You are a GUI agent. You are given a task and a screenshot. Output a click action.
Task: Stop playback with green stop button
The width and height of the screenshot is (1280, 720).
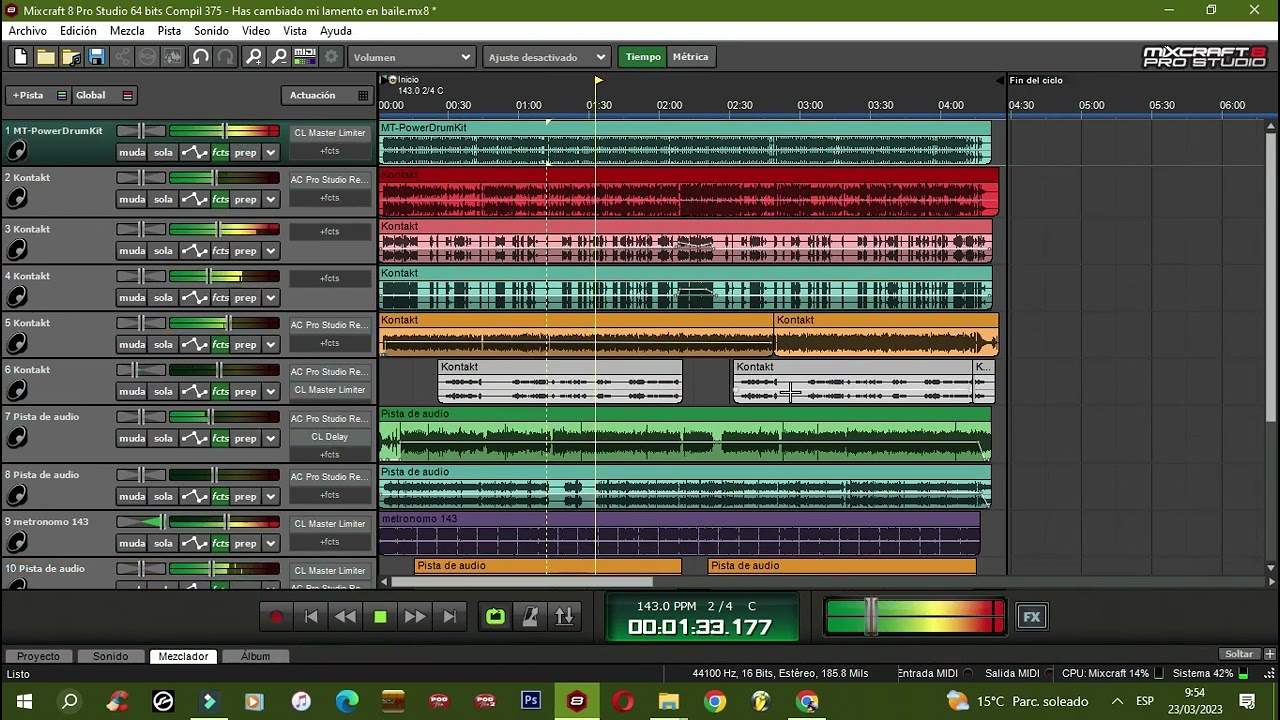click(380, 617)
